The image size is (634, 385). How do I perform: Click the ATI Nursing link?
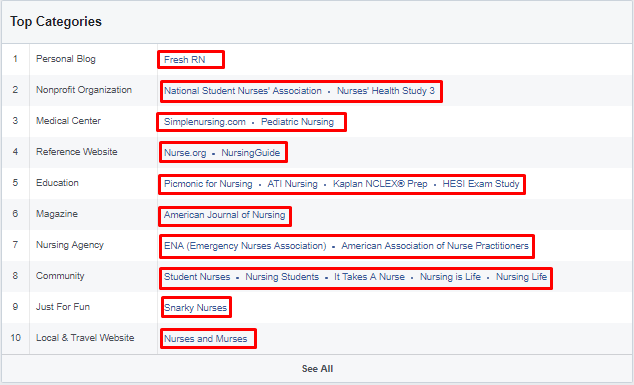pyautogui.click(x=292, y=184)
